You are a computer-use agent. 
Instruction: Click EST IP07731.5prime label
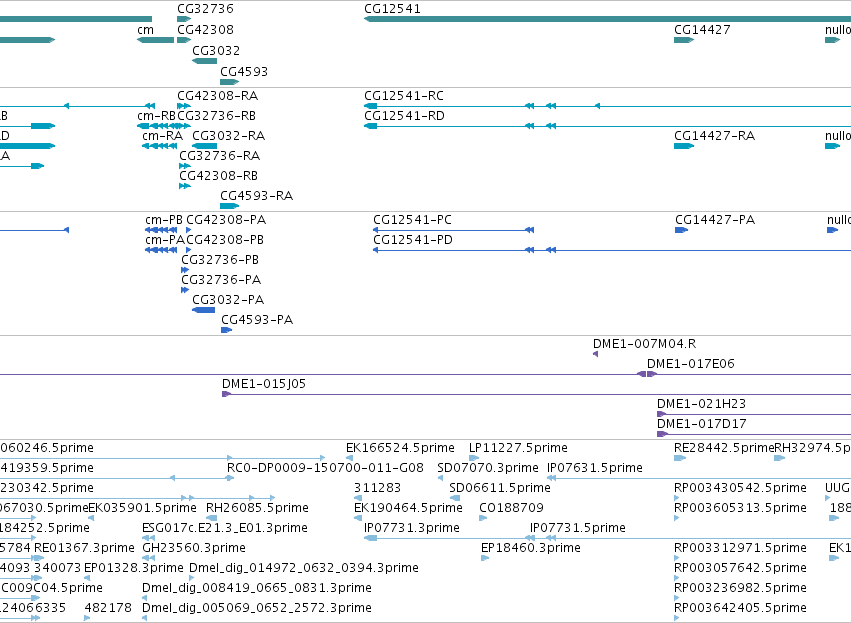point(578,528)
